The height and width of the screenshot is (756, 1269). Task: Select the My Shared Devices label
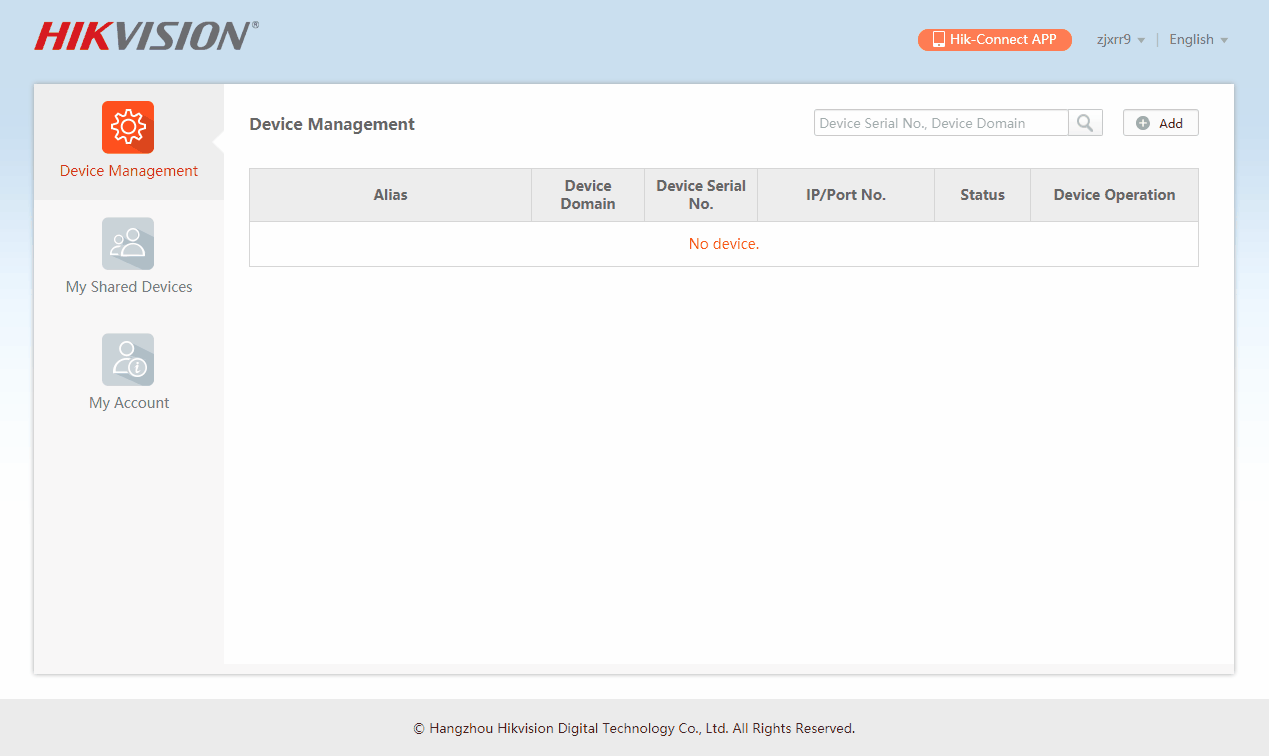tap(129, 287)
